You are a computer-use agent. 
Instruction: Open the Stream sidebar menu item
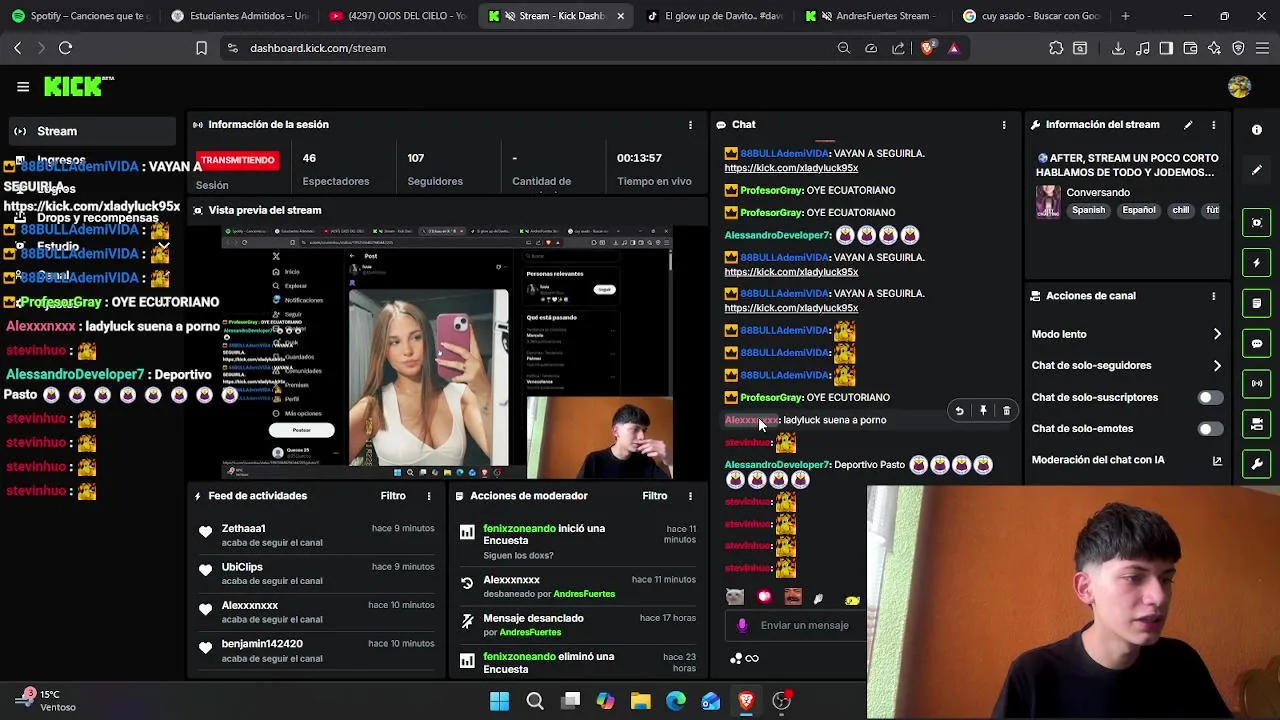click(90, 131)
